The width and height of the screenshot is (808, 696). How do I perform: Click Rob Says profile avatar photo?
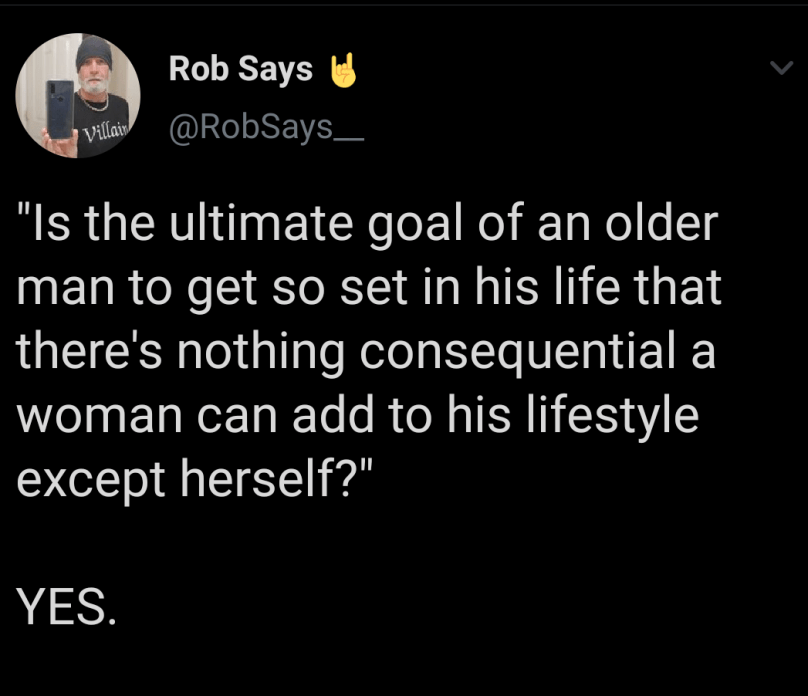pyautogui.click(x=78, y=95)
